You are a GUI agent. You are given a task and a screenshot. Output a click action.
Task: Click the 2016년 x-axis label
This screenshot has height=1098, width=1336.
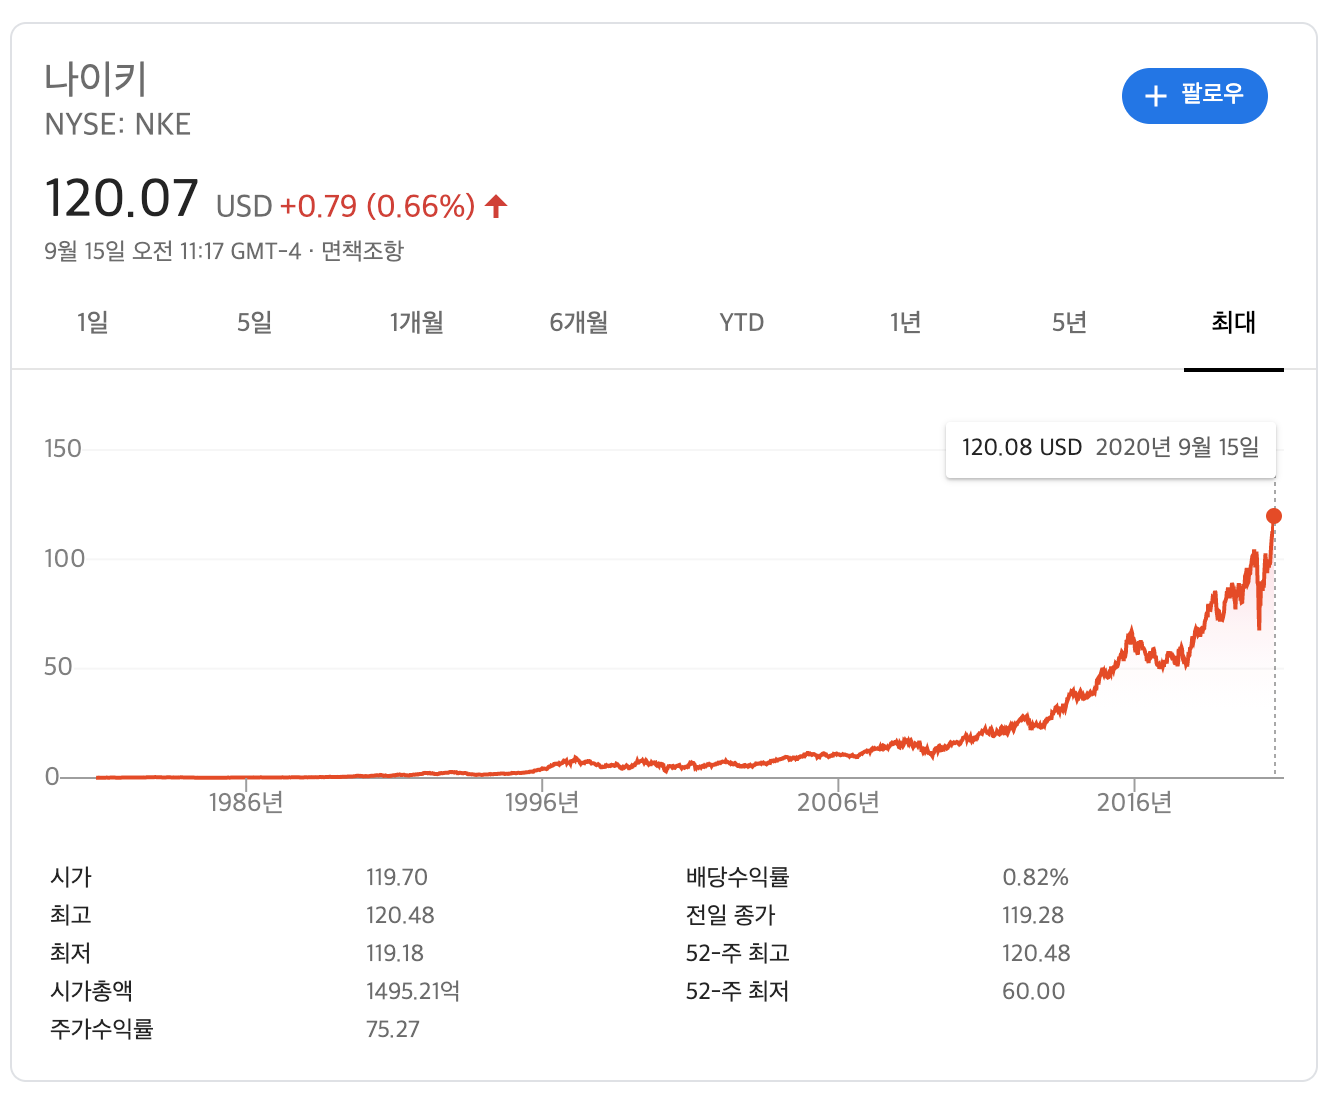pos(1134,802)
